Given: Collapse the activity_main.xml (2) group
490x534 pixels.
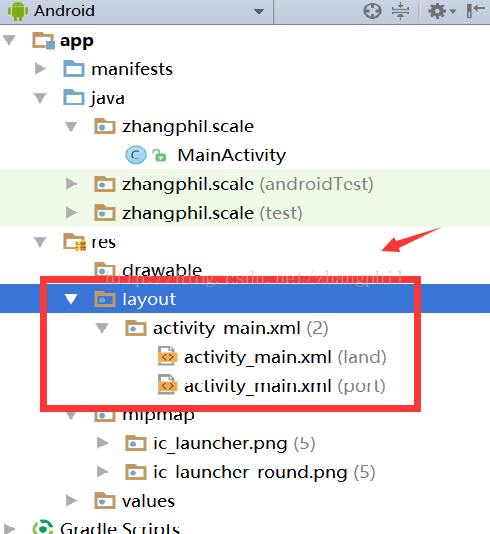Looking at the screenshot, I should [102, 328].
